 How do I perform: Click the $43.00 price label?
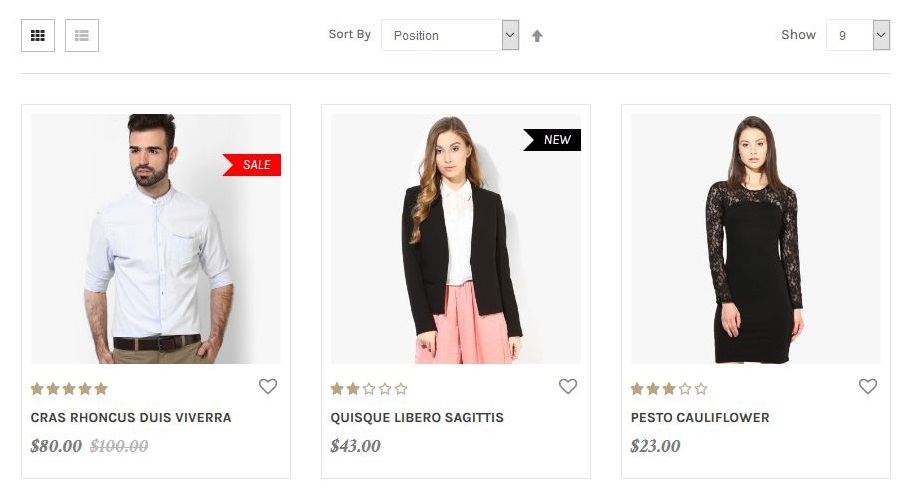tap(356, 446)
